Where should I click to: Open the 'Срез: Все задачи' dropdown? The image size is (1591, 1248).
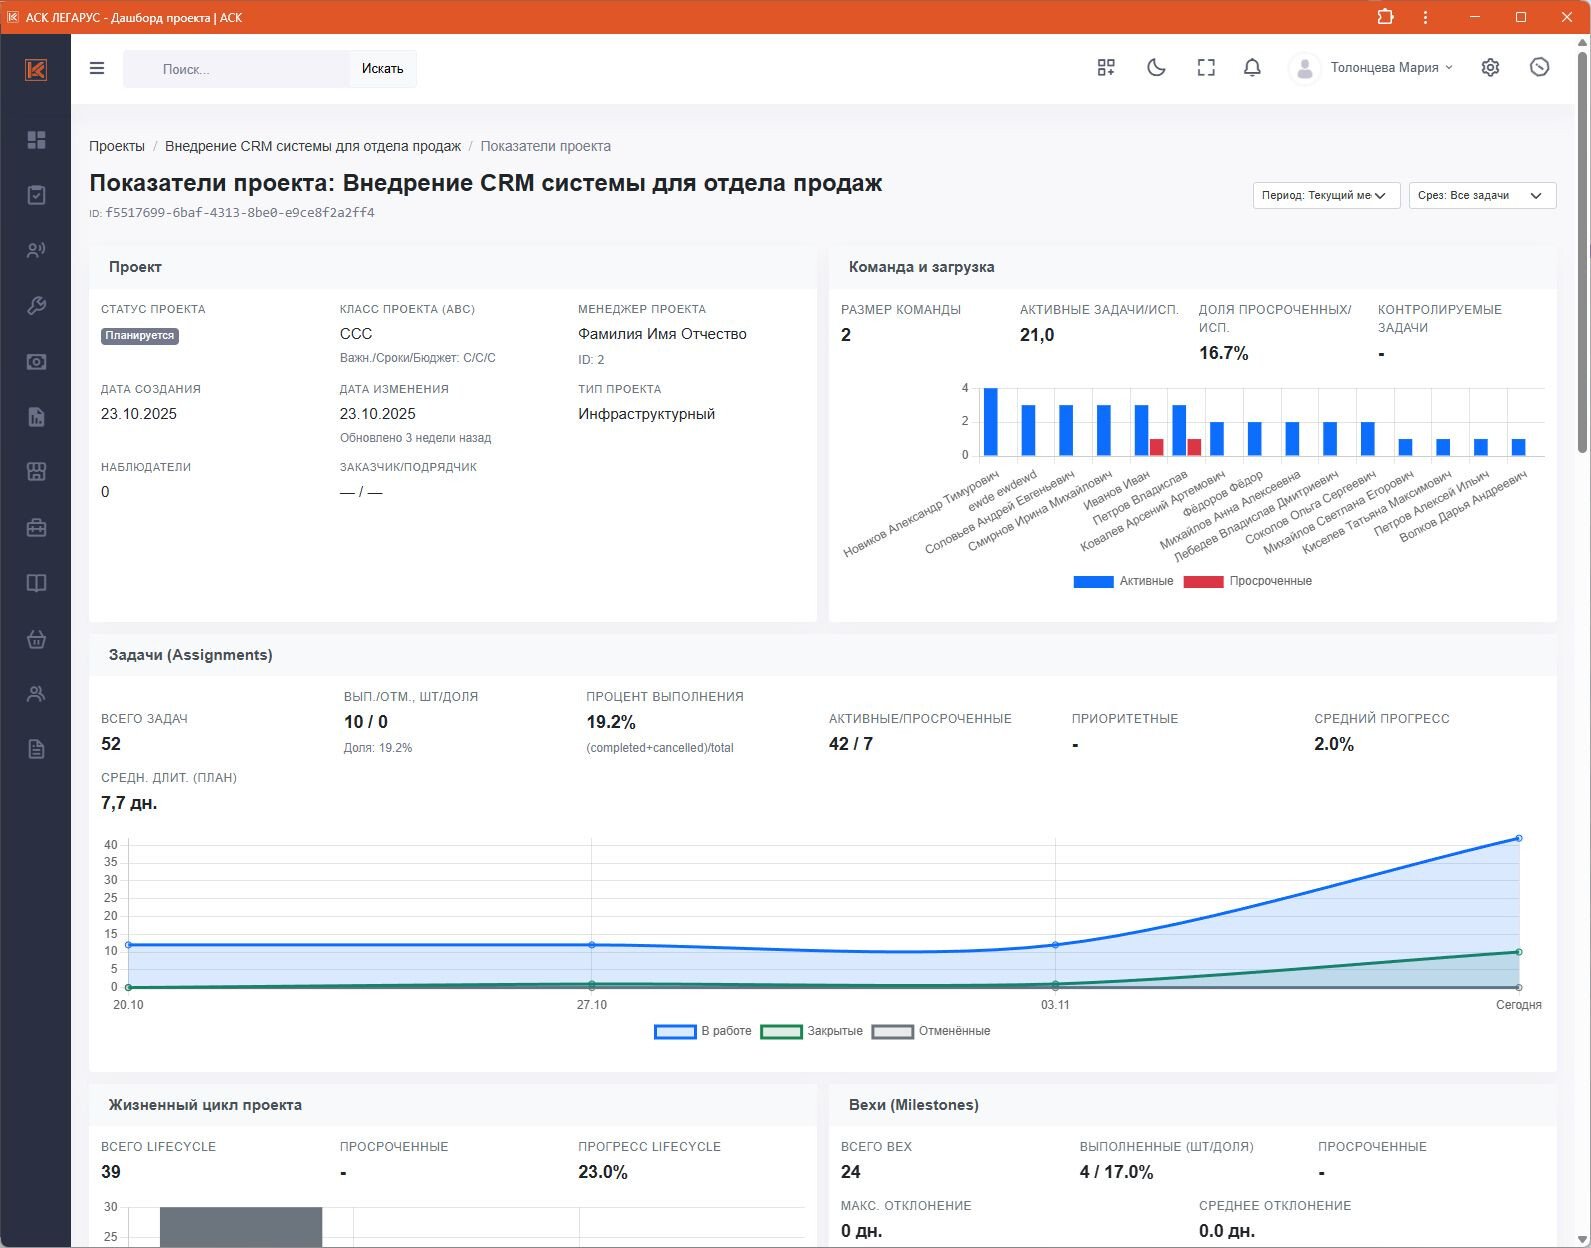(1481, 195)
